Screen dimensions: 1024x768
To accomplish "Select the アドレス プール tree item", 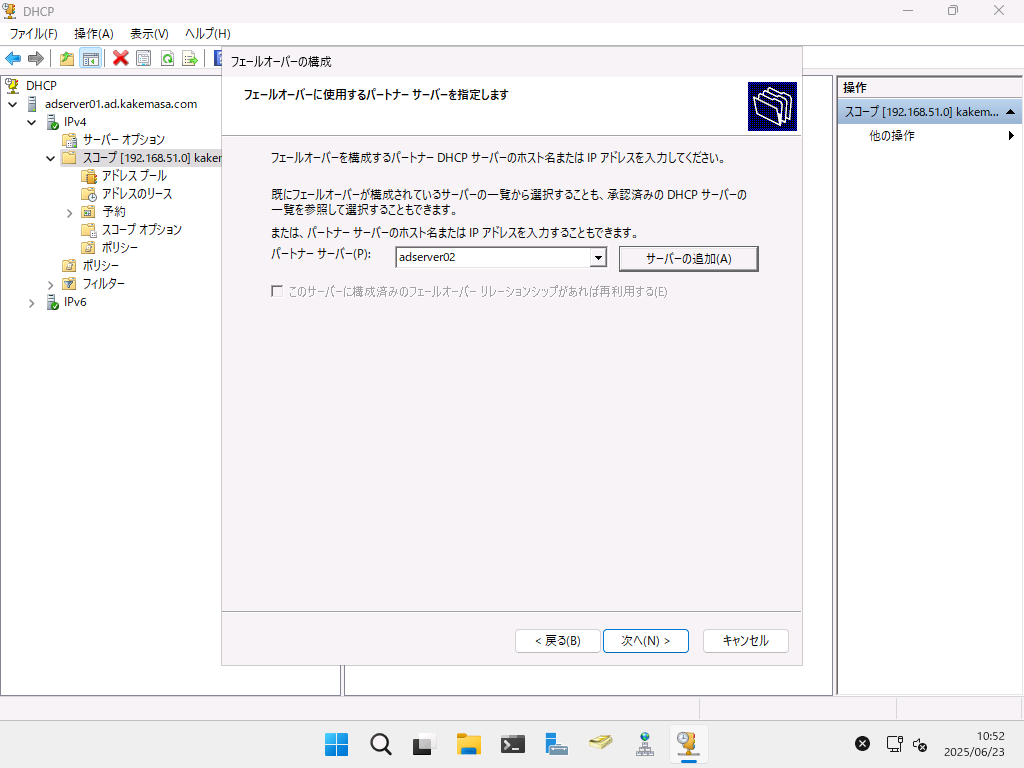I will 135,176.
